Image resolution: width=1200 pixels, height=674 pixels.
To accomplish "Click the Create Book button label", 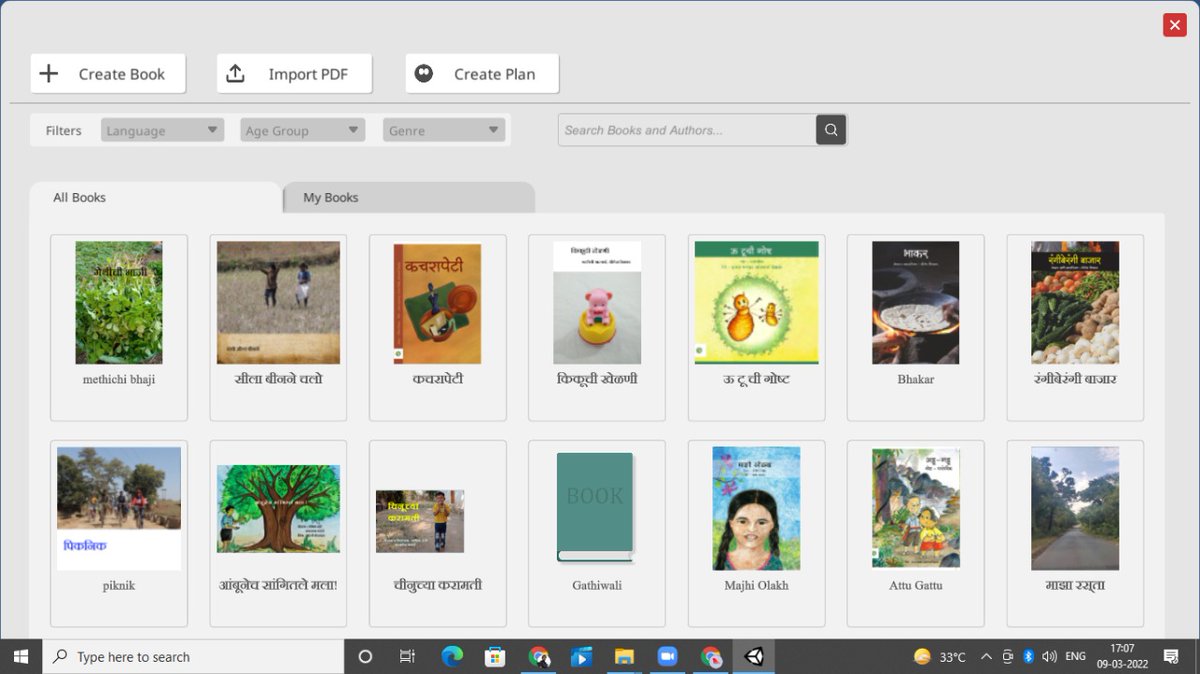I will pyautogui.click(x=122, y=74).
